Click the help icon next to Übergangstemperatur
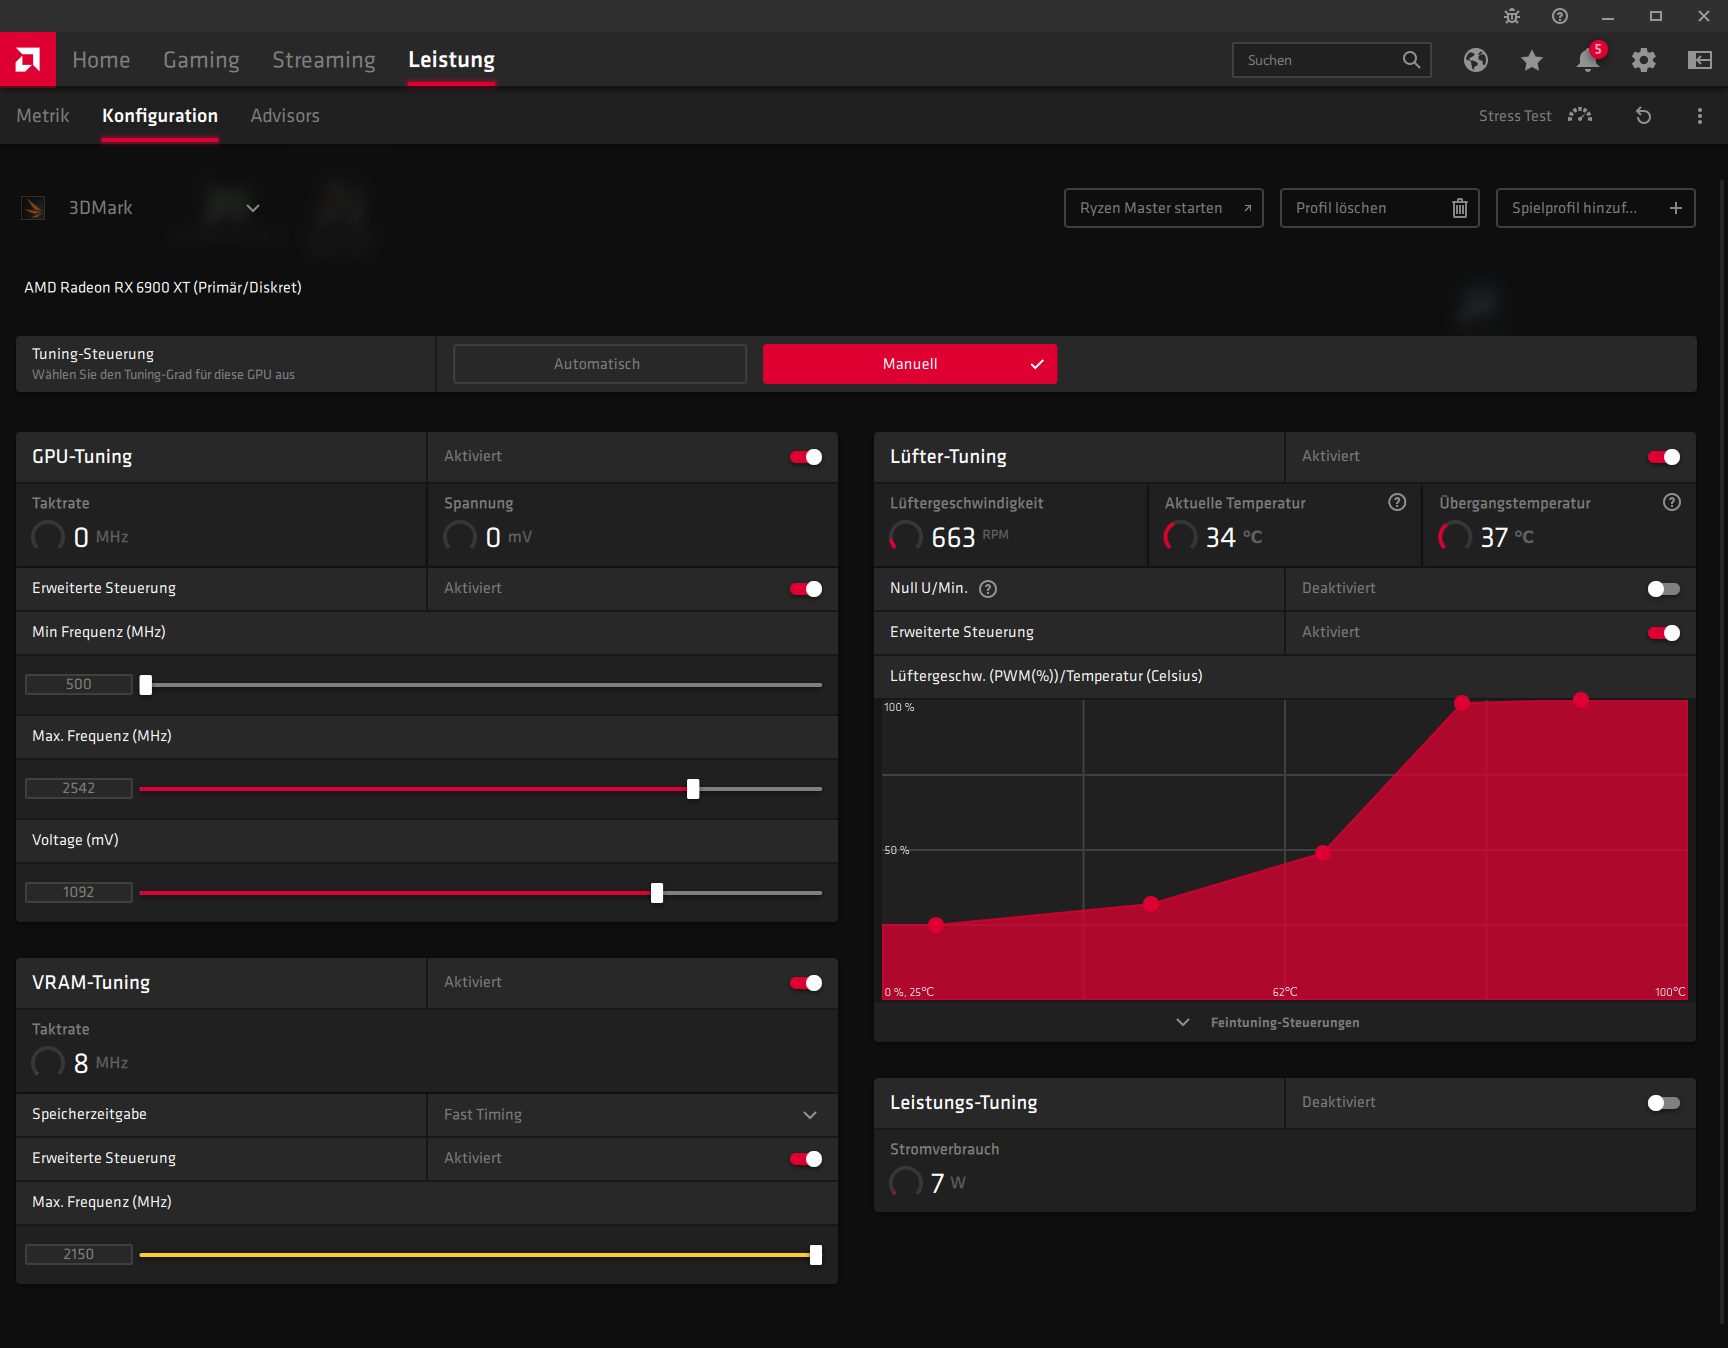Screen dimensions: 1728x1348 [x=1672, y=502]
